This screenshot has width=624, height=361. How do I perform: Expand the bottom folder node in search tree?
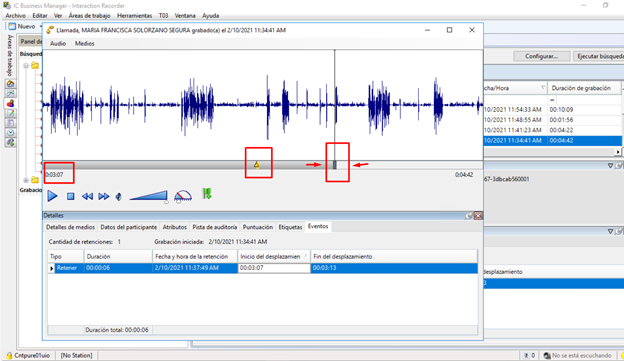click(26, 180)
